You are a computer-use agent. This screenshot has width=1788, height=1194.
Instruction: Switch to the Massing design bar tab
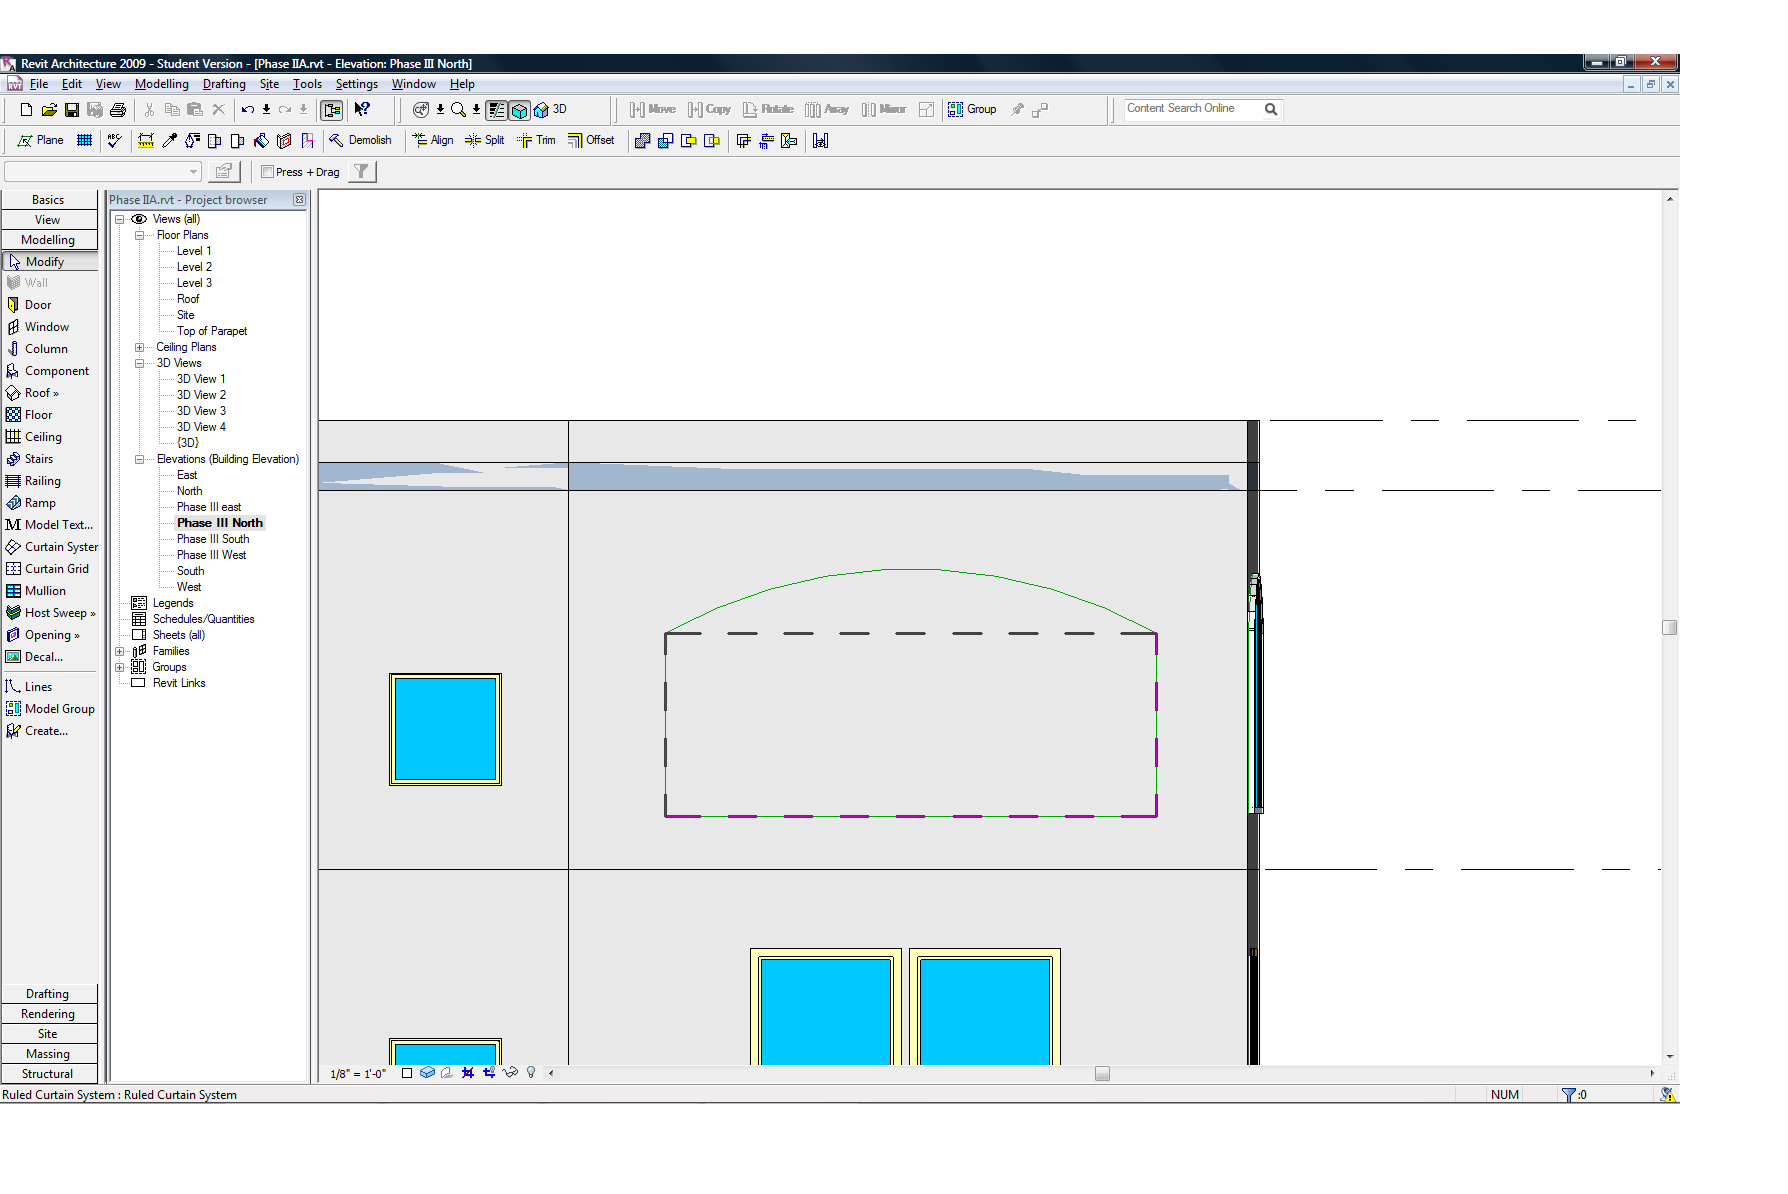48,1054
